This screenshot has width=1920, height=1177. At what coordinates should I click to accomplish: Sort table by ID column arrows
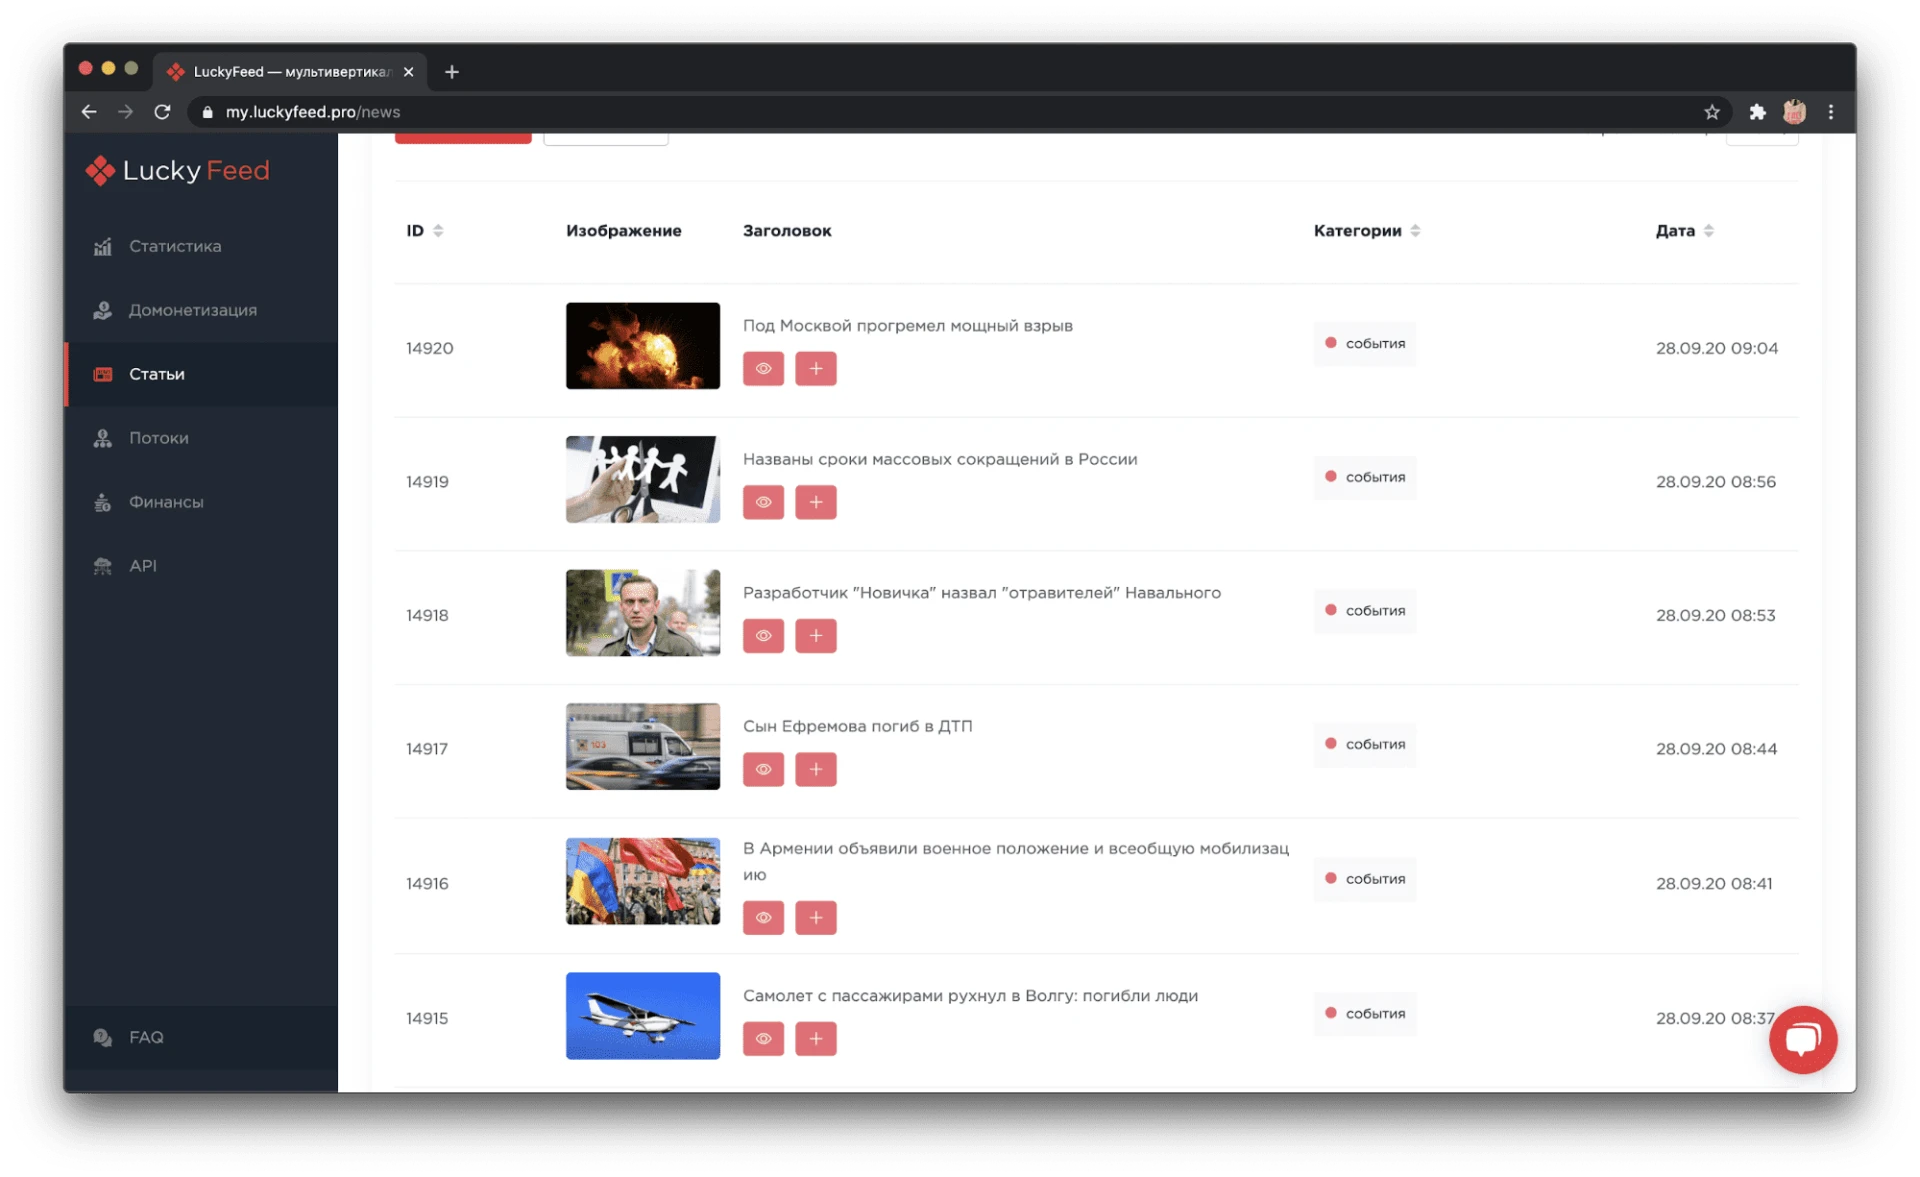click(x=438, y=231)
